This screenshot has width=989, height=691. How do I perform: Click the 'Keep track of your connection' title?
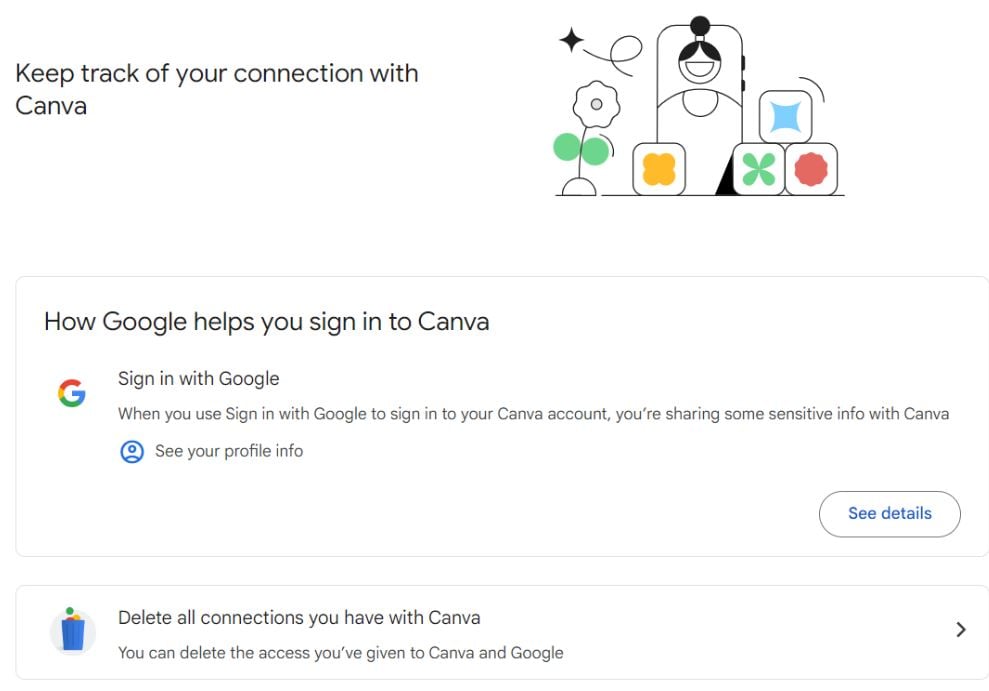click(217, 89)
